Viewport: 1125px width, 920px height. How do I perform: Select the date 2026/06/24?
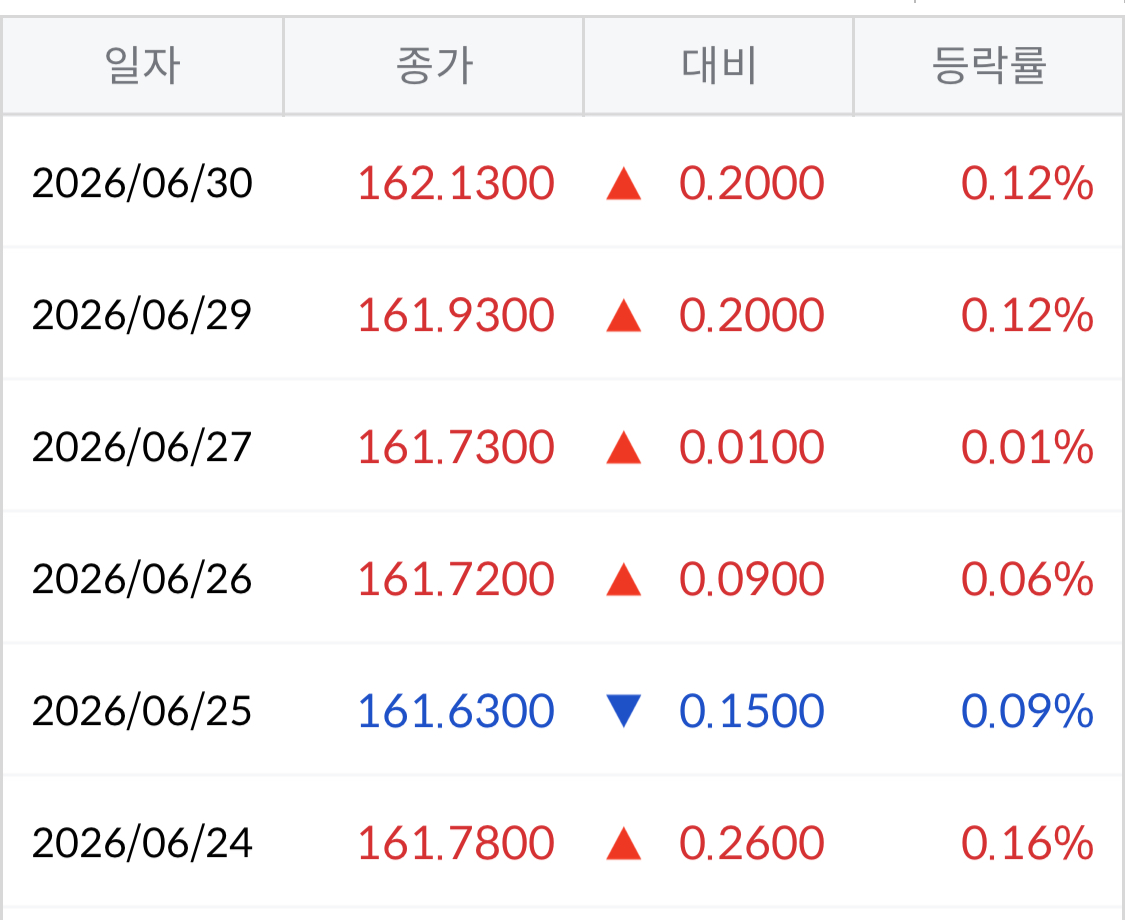pos(142,843)
